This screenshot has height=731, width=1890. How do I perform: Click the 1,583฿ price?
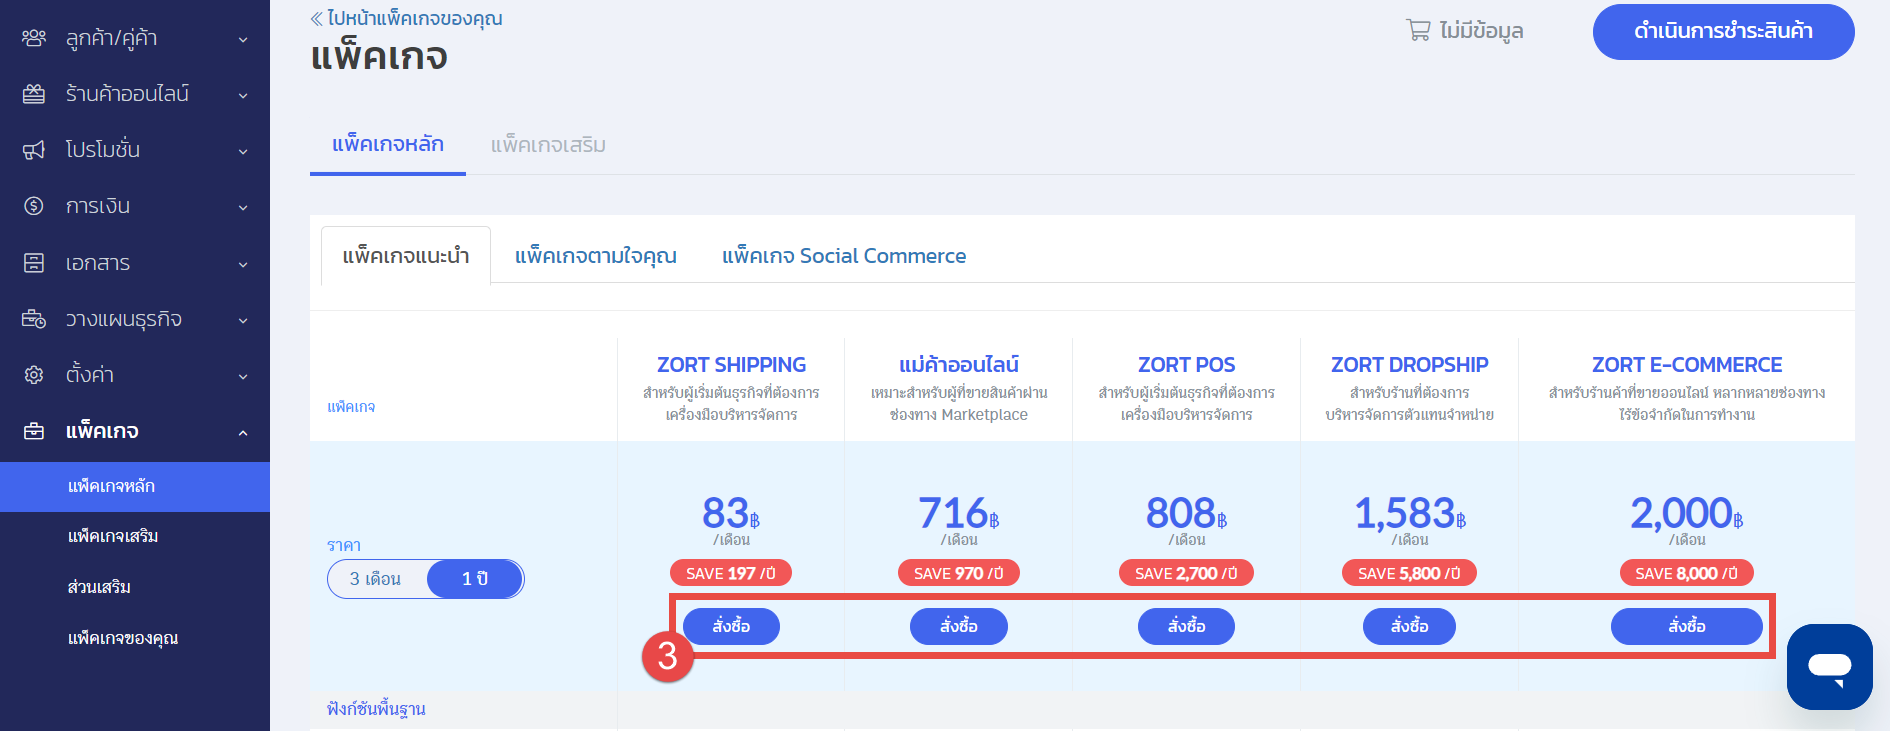click(1410, 514)
